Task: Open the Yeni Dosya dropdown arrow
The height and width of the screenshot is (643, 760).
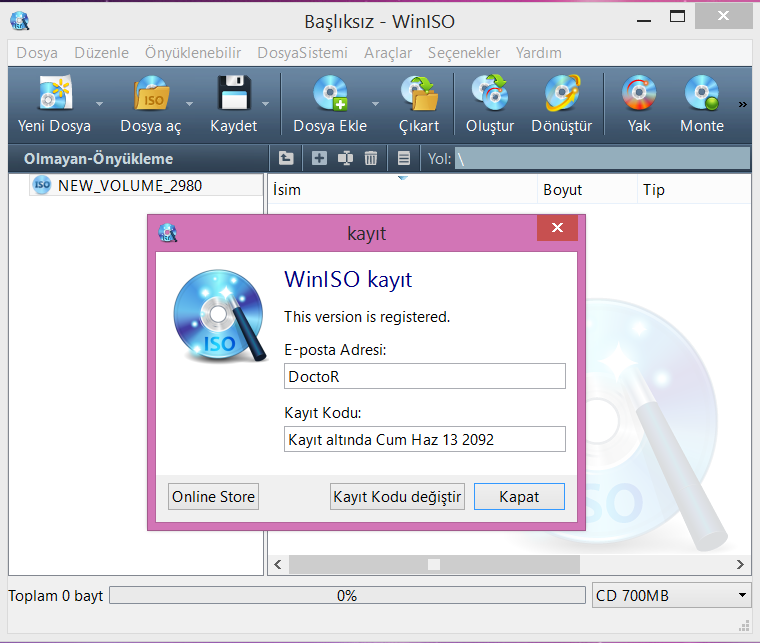Action: tap(99, 104)
